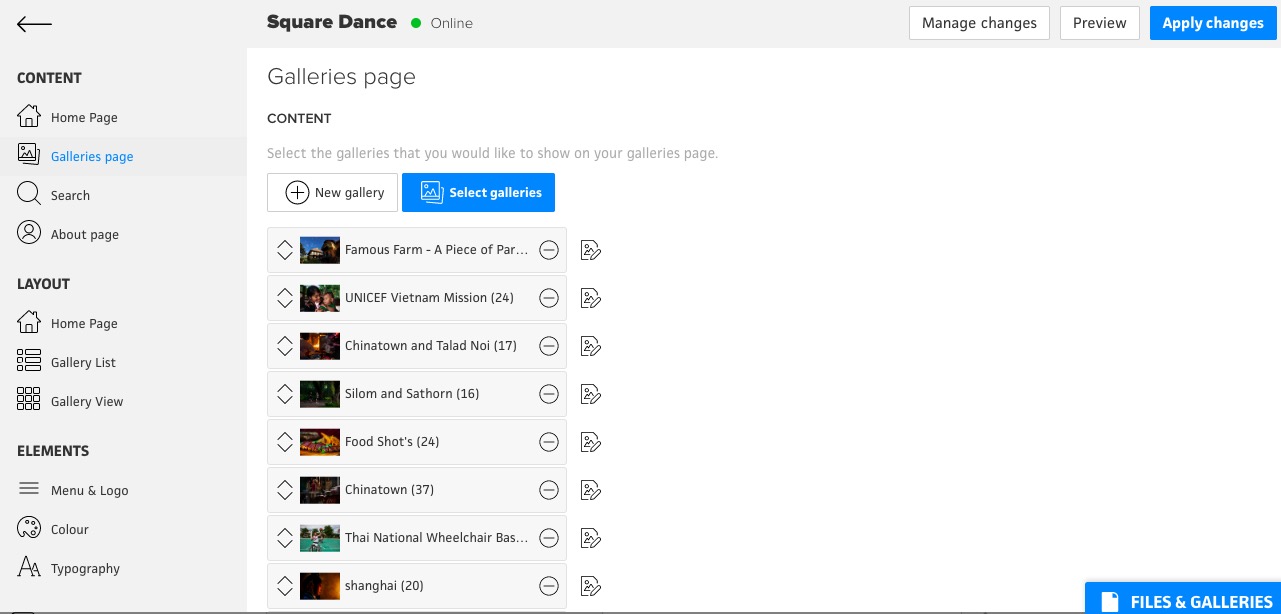The height and width of the screenshot is (614, 1281).
Task: Open Gallery View layout settings
Action: pos(71,401)
